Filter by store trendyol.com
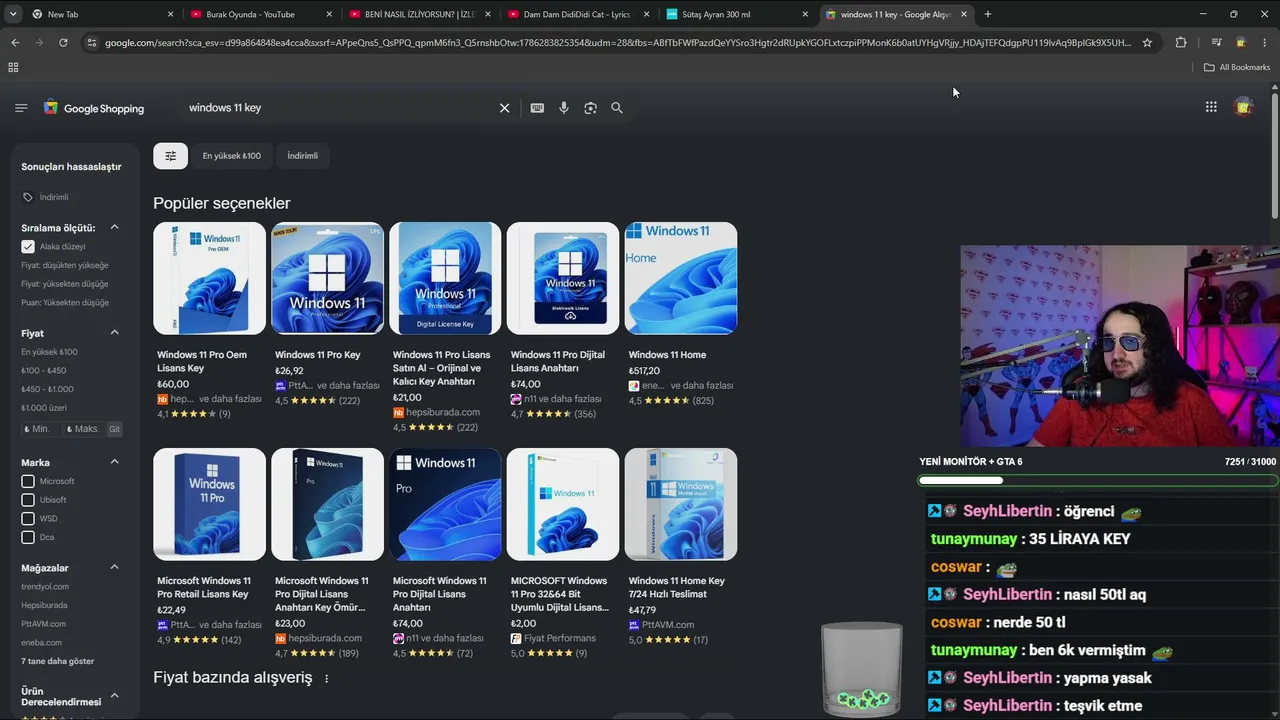 [x=45, y=587]
